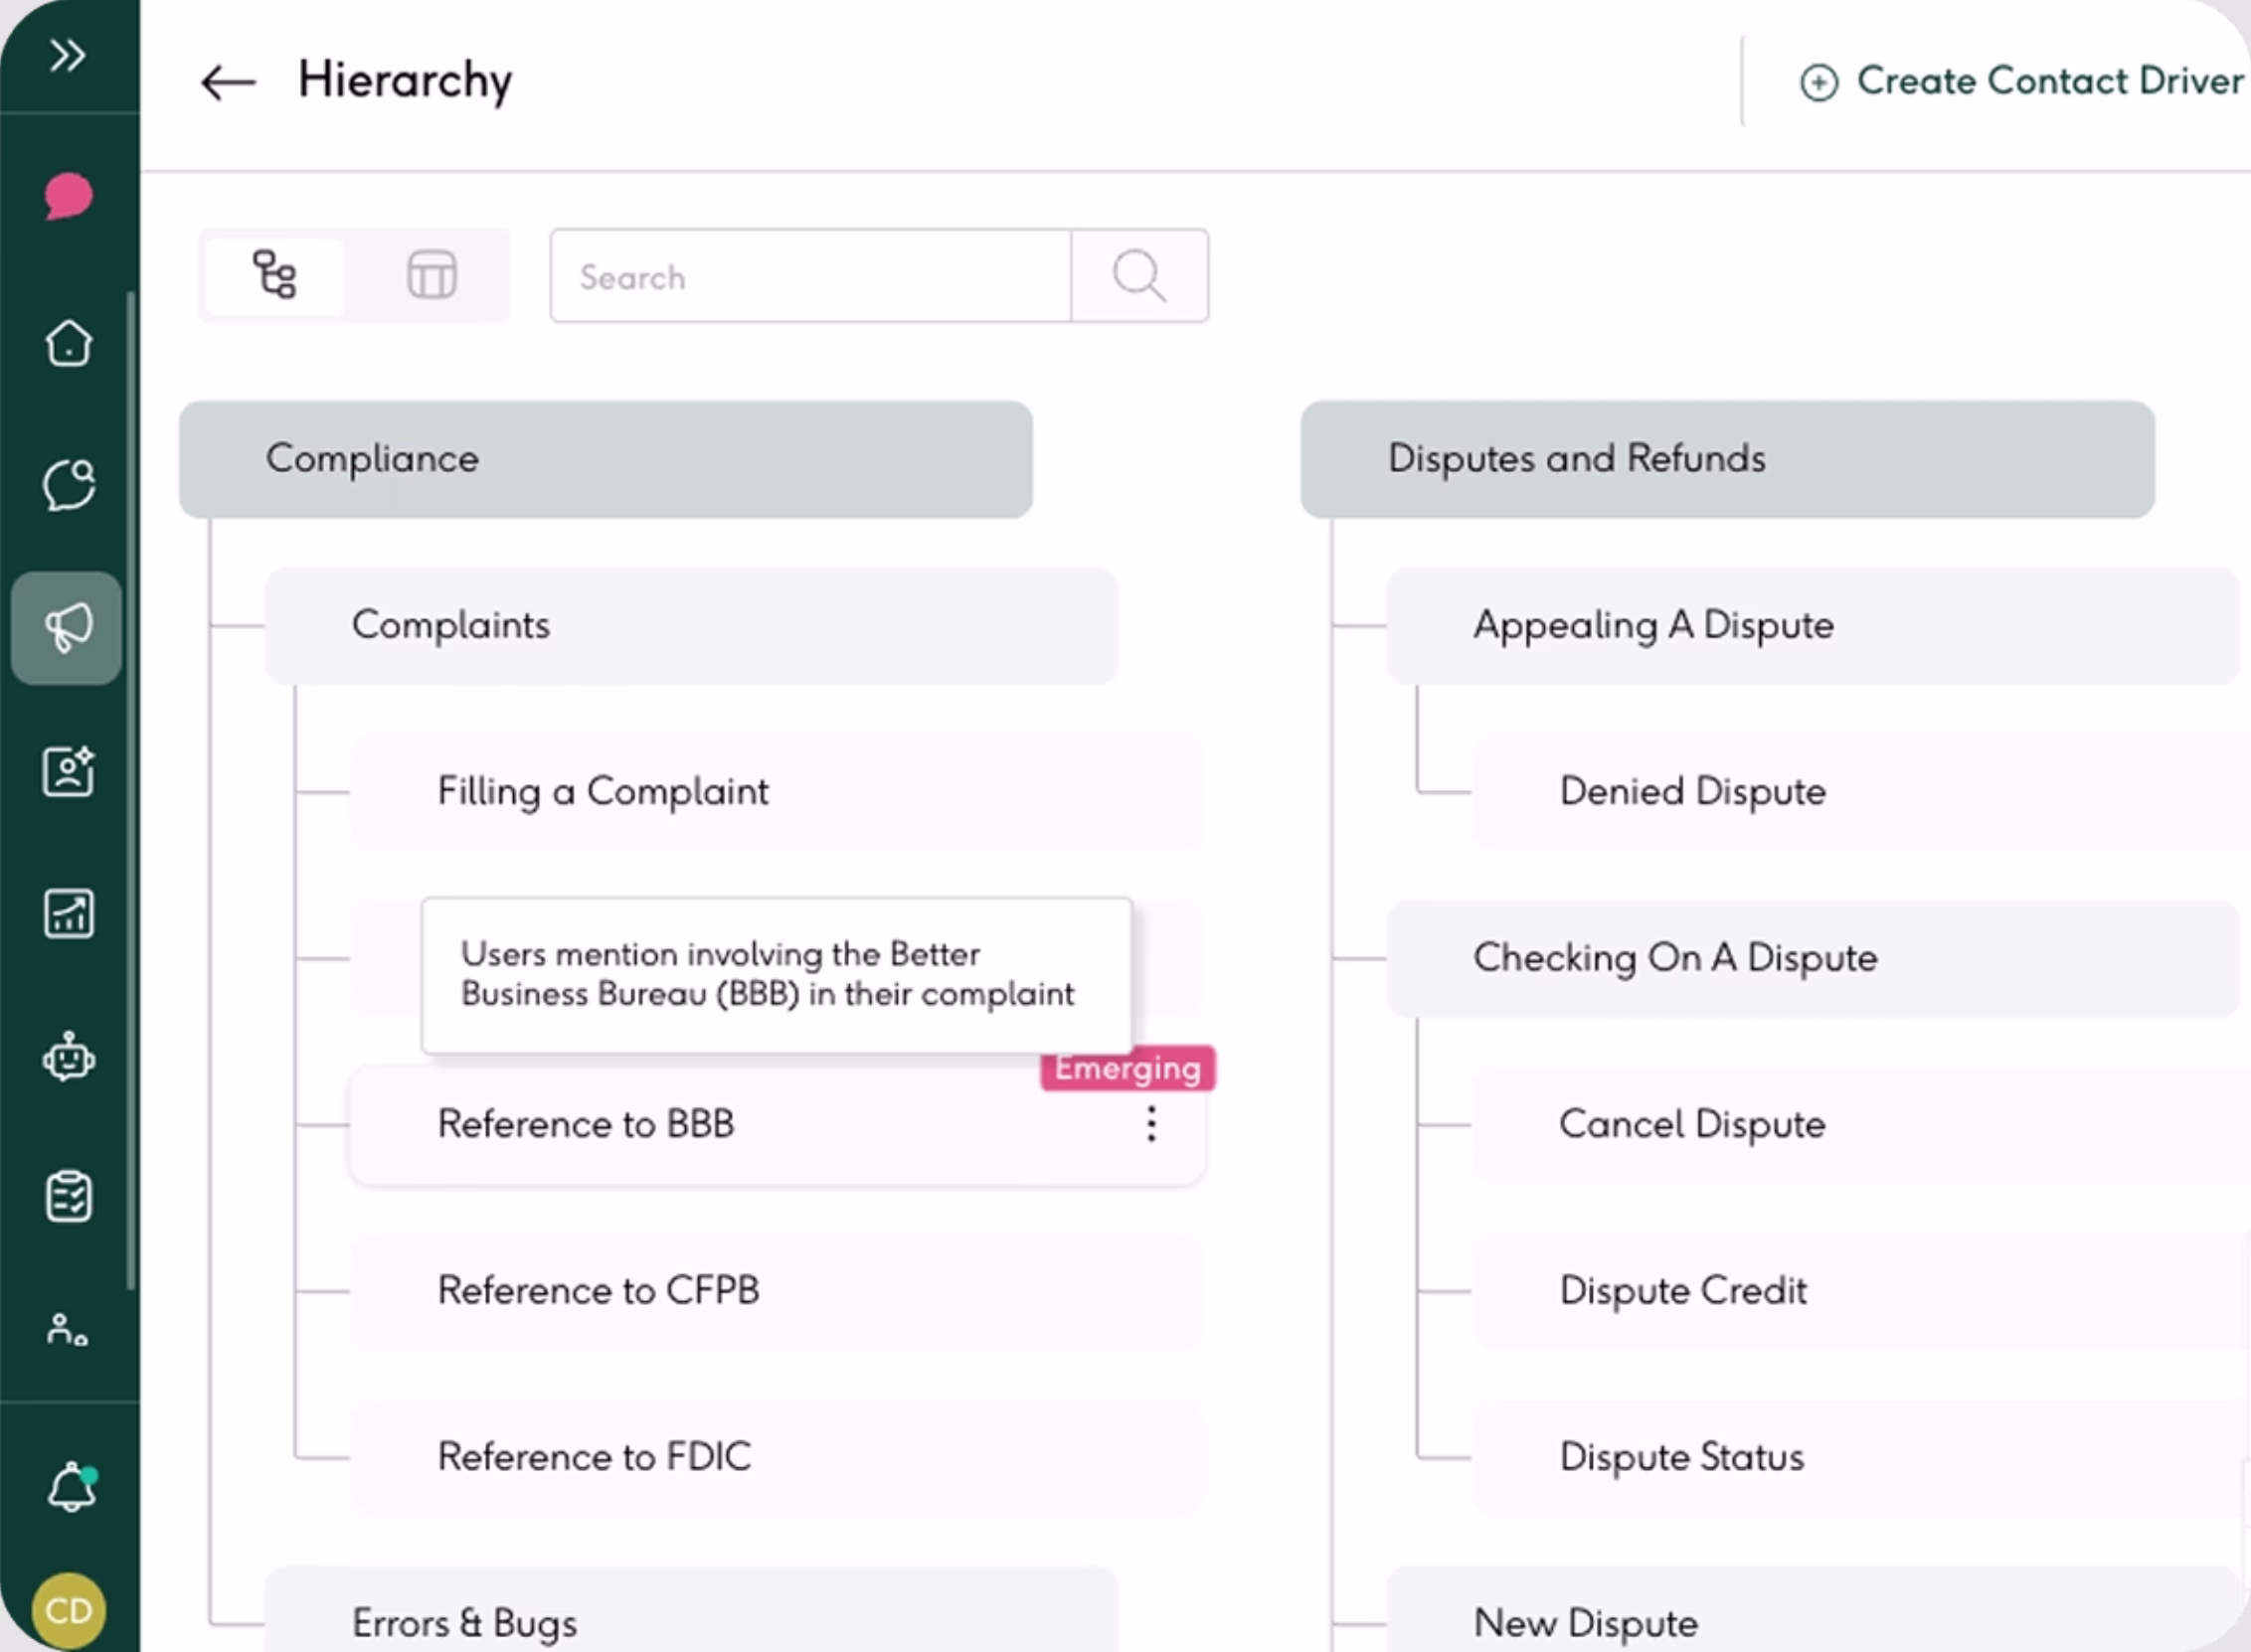Open the bot assistant icon
Viewport: 2251px width, 1652px height.
(x=67, y=1059)
